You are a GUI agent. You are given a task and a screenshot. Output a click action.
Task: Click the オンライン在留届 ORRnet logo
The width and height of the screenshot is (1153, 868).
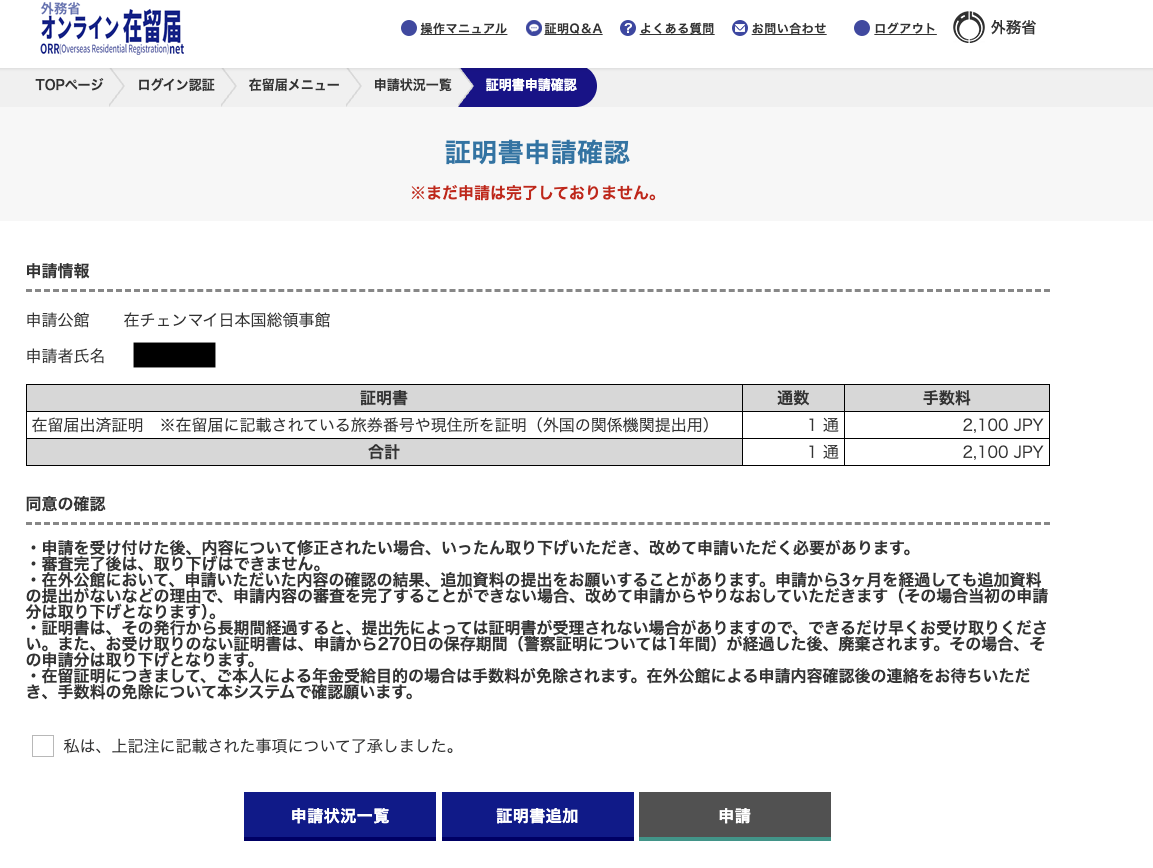click(112, 29)
